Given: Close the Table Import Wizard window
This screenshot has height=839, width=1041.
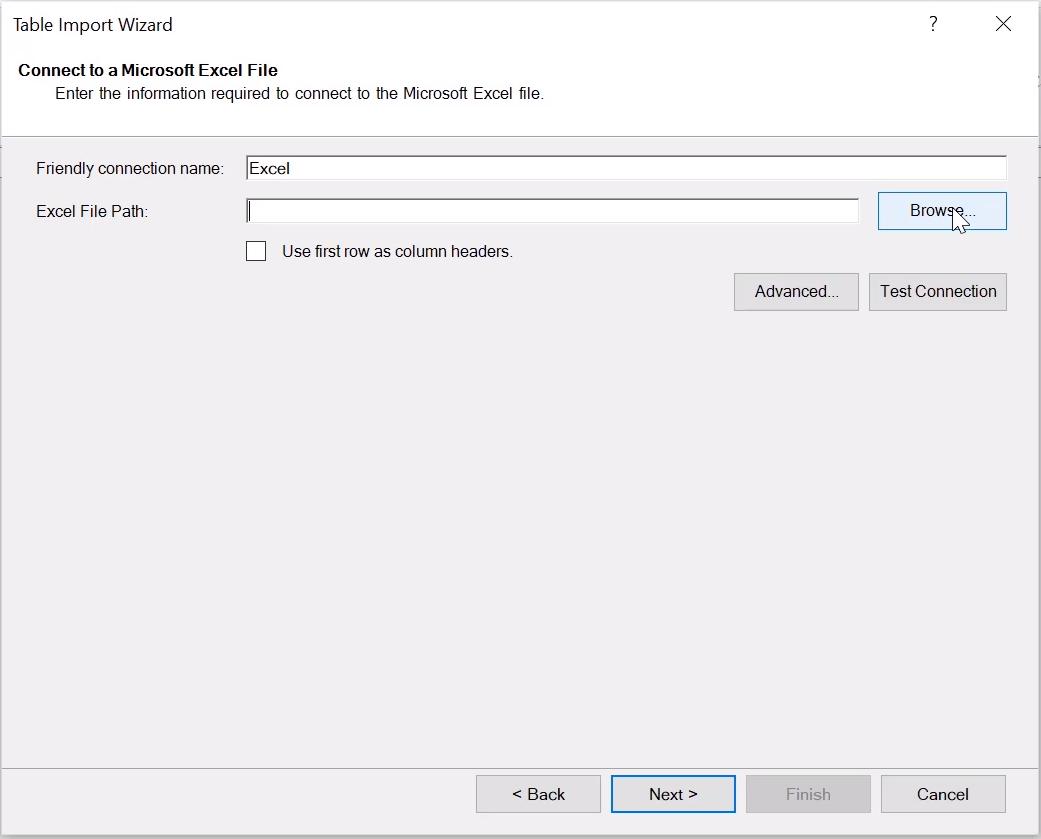Looking at the screenshot, I should (1003, 24).
